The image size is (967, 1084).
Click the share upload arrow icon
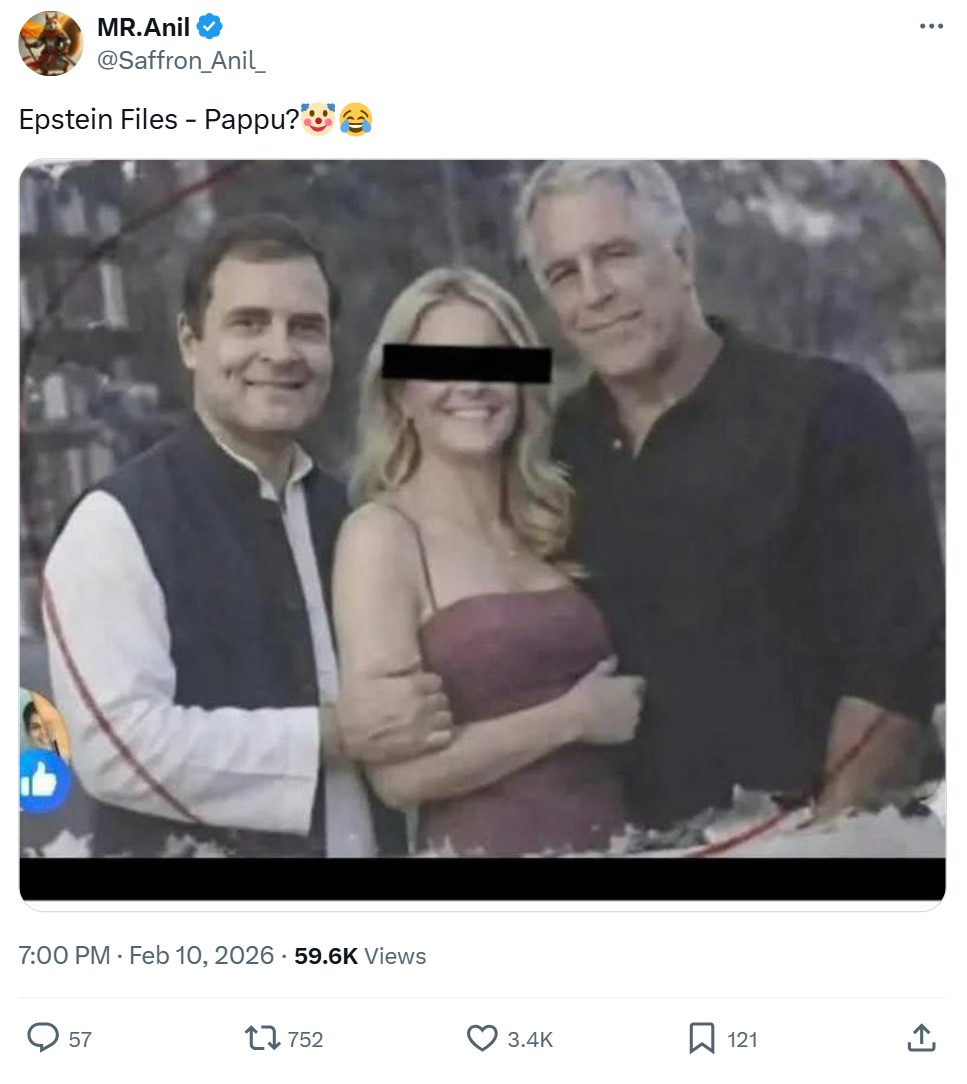tap(920, 1039)
